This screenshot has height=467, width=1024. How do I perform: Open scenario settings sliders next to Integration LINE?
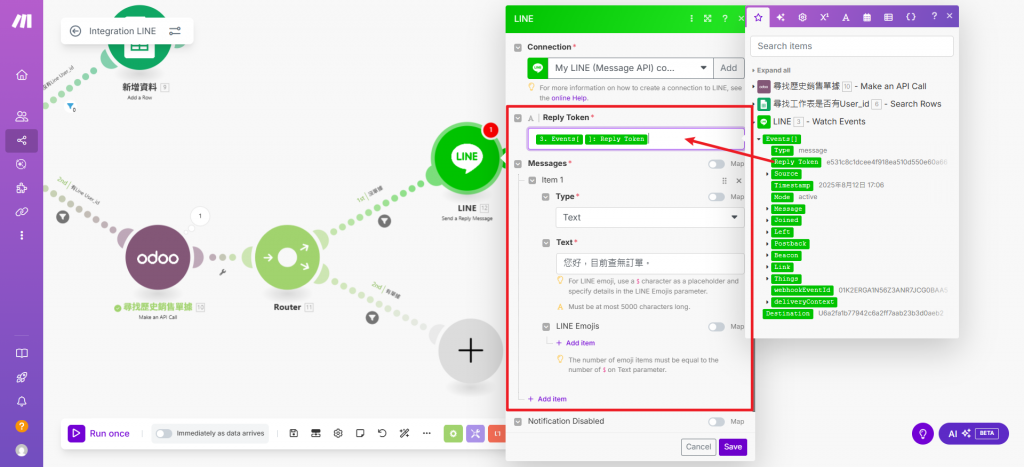click(x=174, y=31)
